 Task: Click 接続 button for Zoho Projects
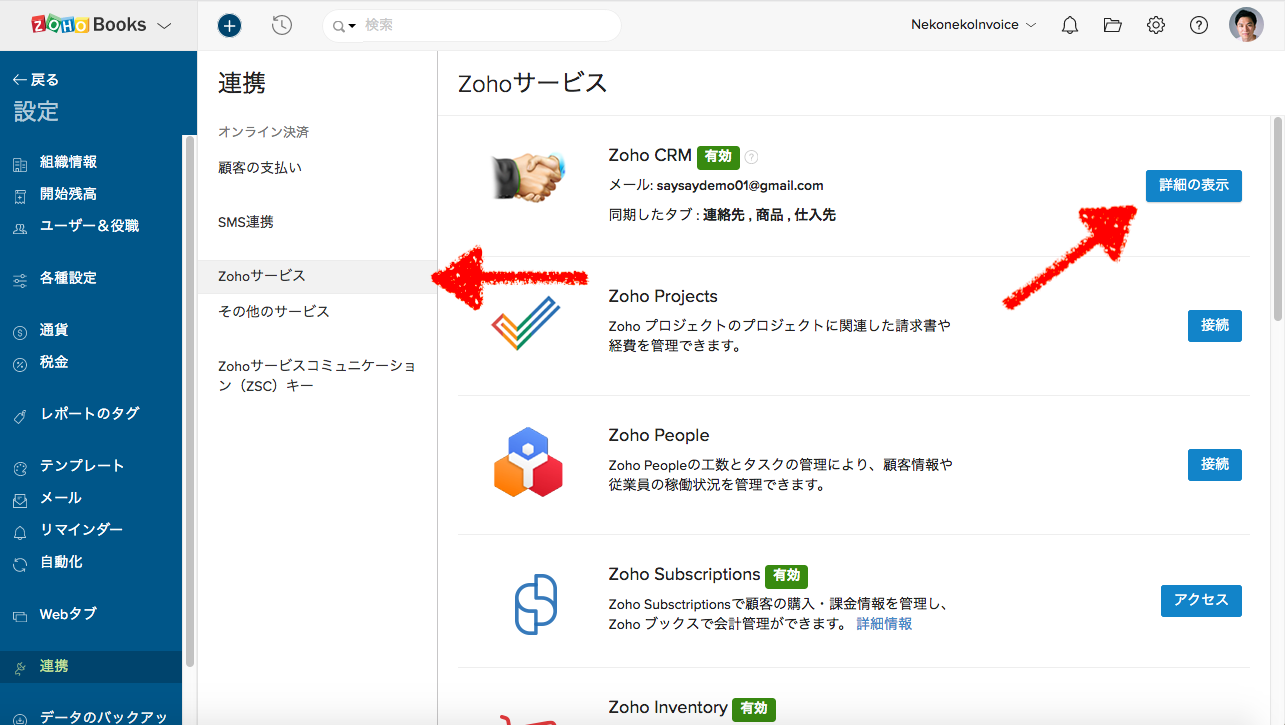[x=1215, y=326]
